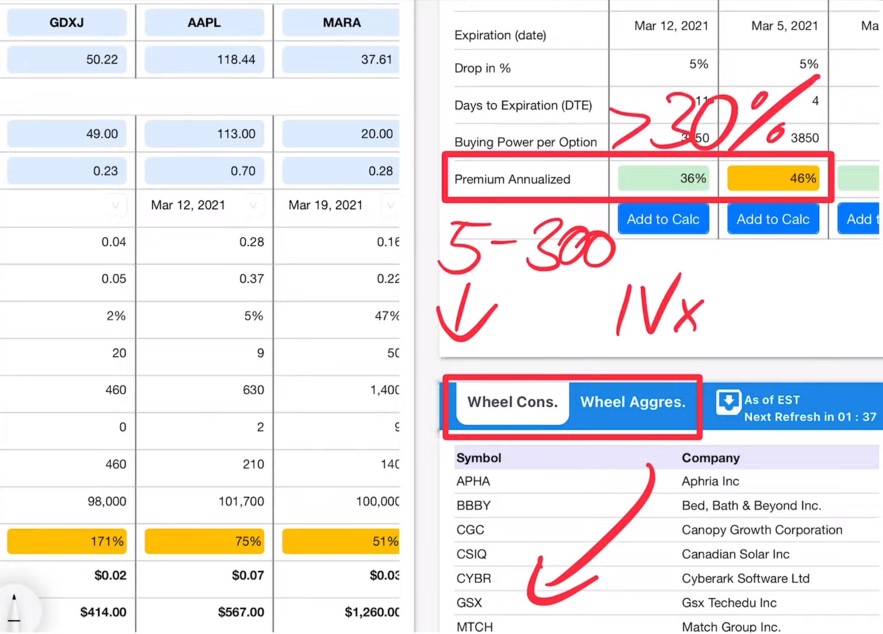The width and height of the screenshot is (883, 634).
Task: Select the GSX symbol row
Action: click(469, 602)
